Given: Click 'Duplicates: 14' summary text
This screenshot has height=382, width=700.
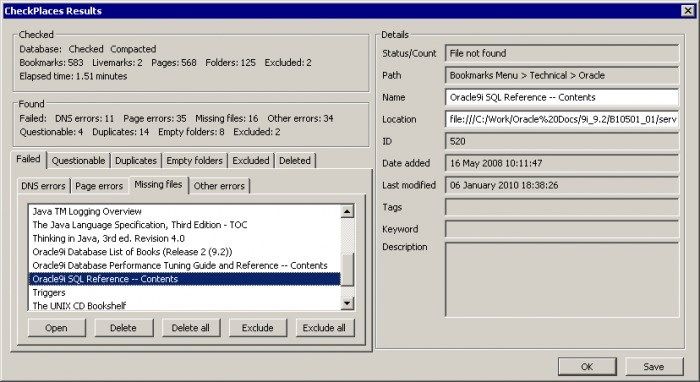Looking at the screenshot, I should [x=121, y=132].
